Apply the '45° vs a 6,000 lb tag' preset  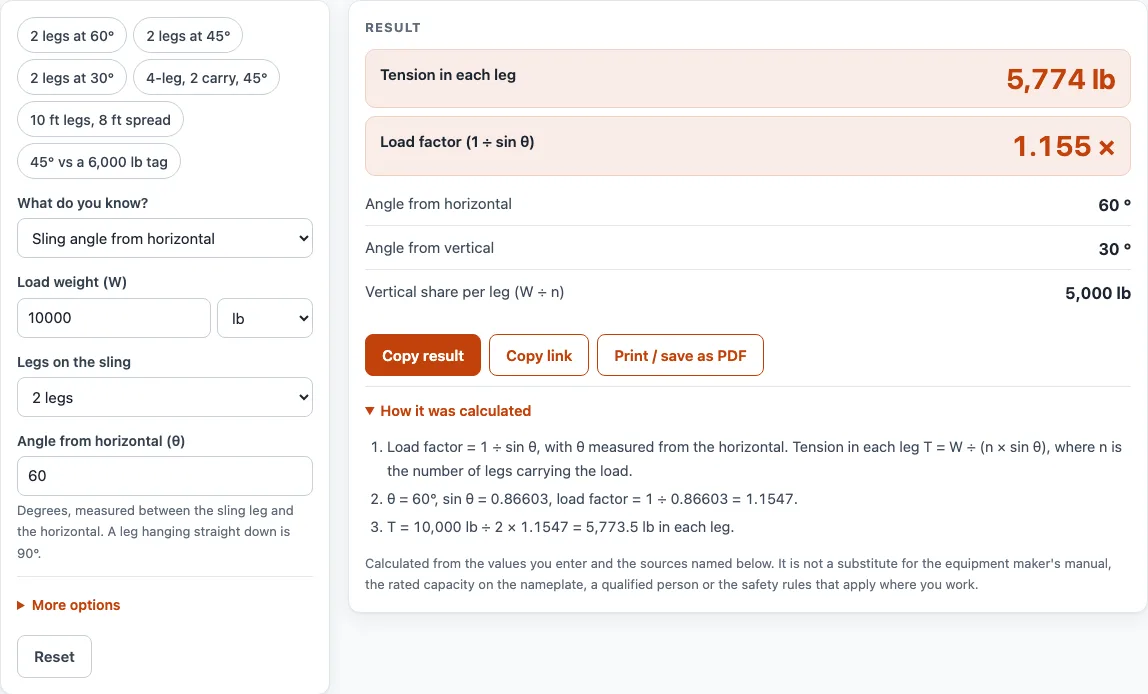click(x=99, y=162)
